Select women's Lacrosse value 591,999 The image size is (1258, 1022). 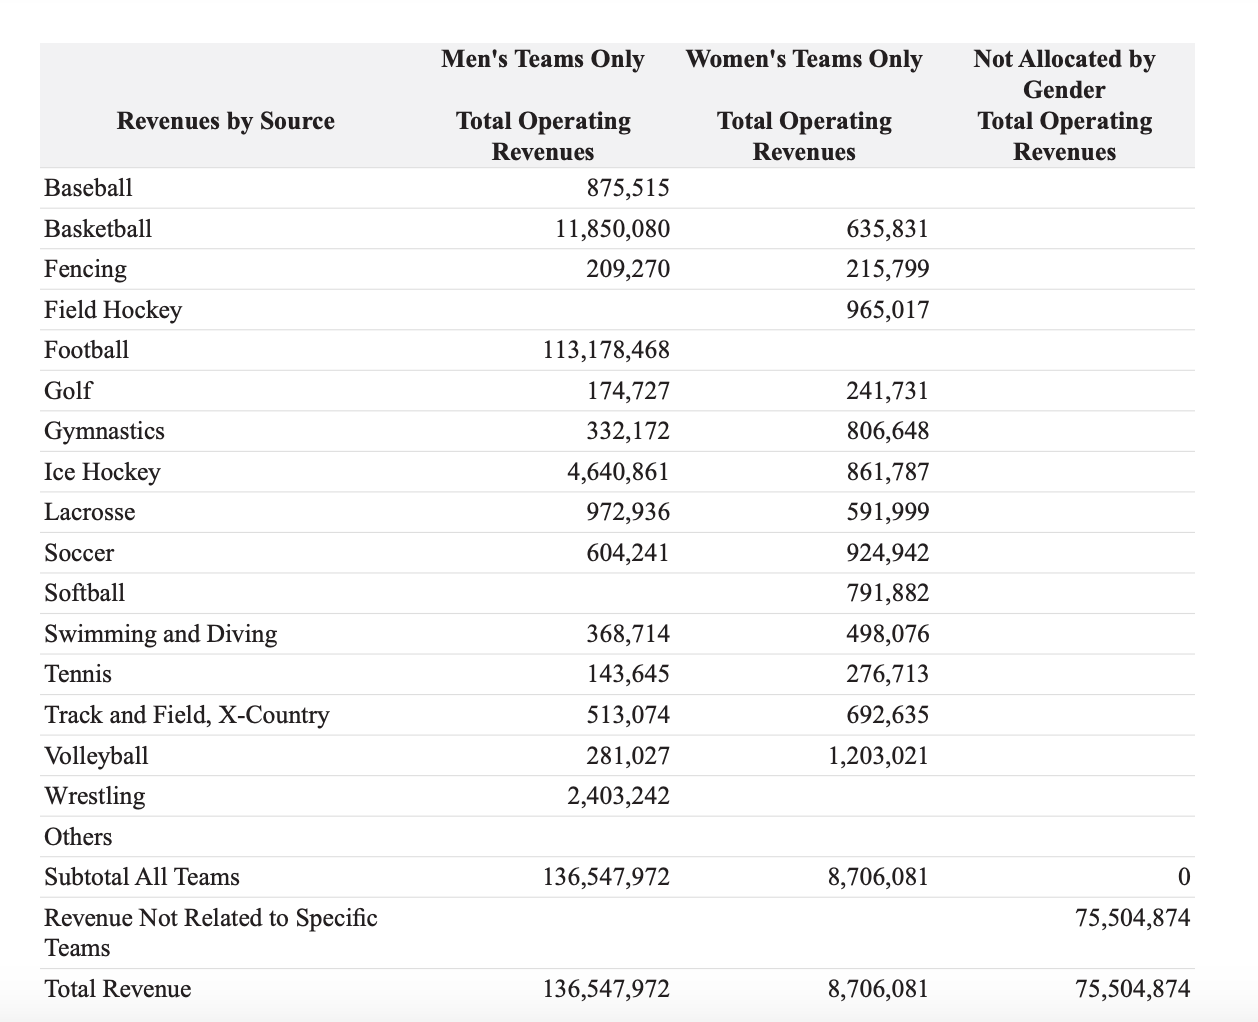point(887,512)
